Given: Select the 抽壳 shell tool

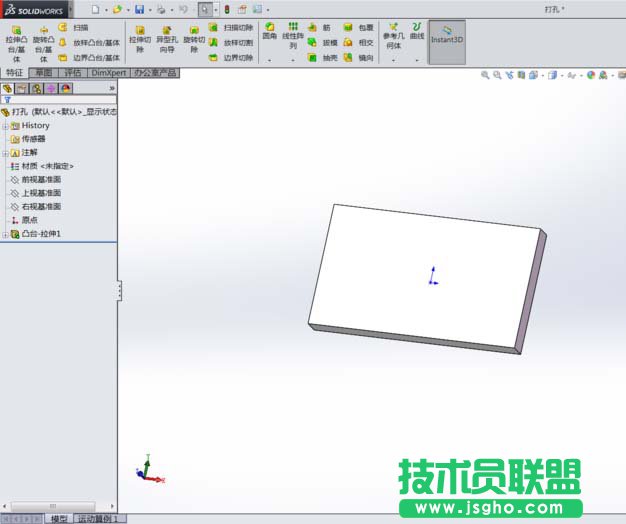Looking at the screenshot, I should [x=323, y=58].
